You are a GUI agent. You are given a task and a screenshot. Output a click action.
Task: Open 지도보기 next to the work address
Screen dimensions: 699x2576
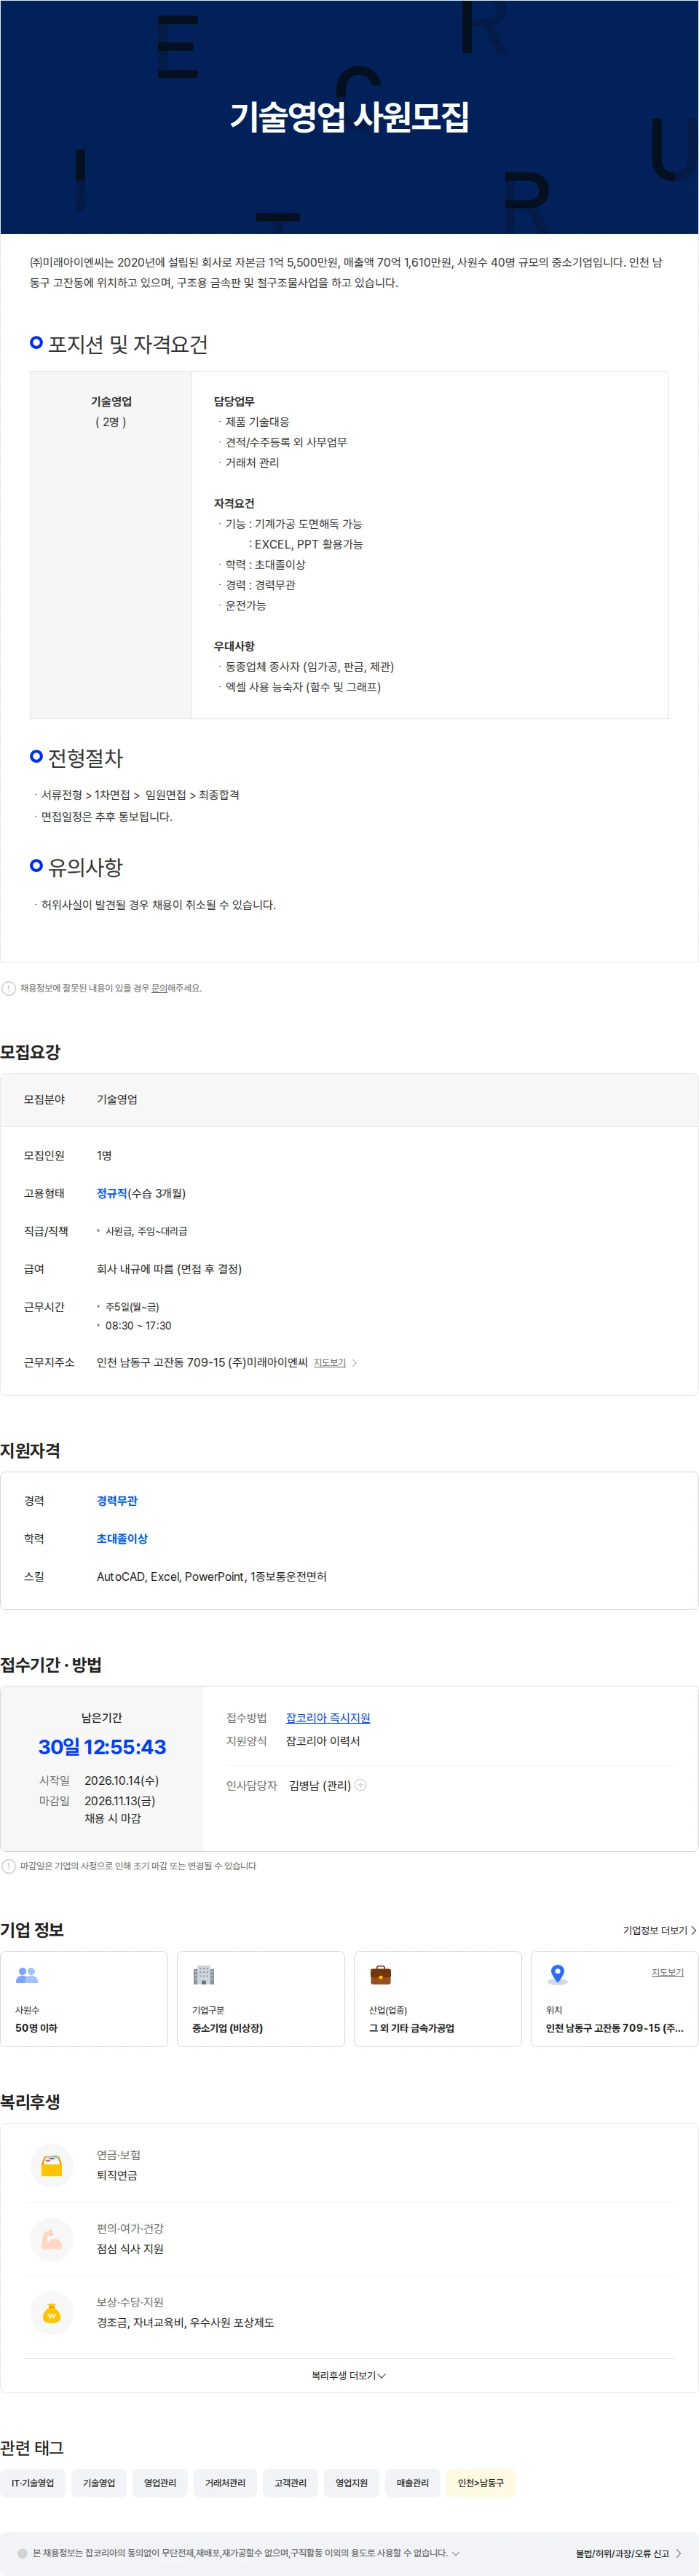pyautogui.click(x=329, y=1363)
